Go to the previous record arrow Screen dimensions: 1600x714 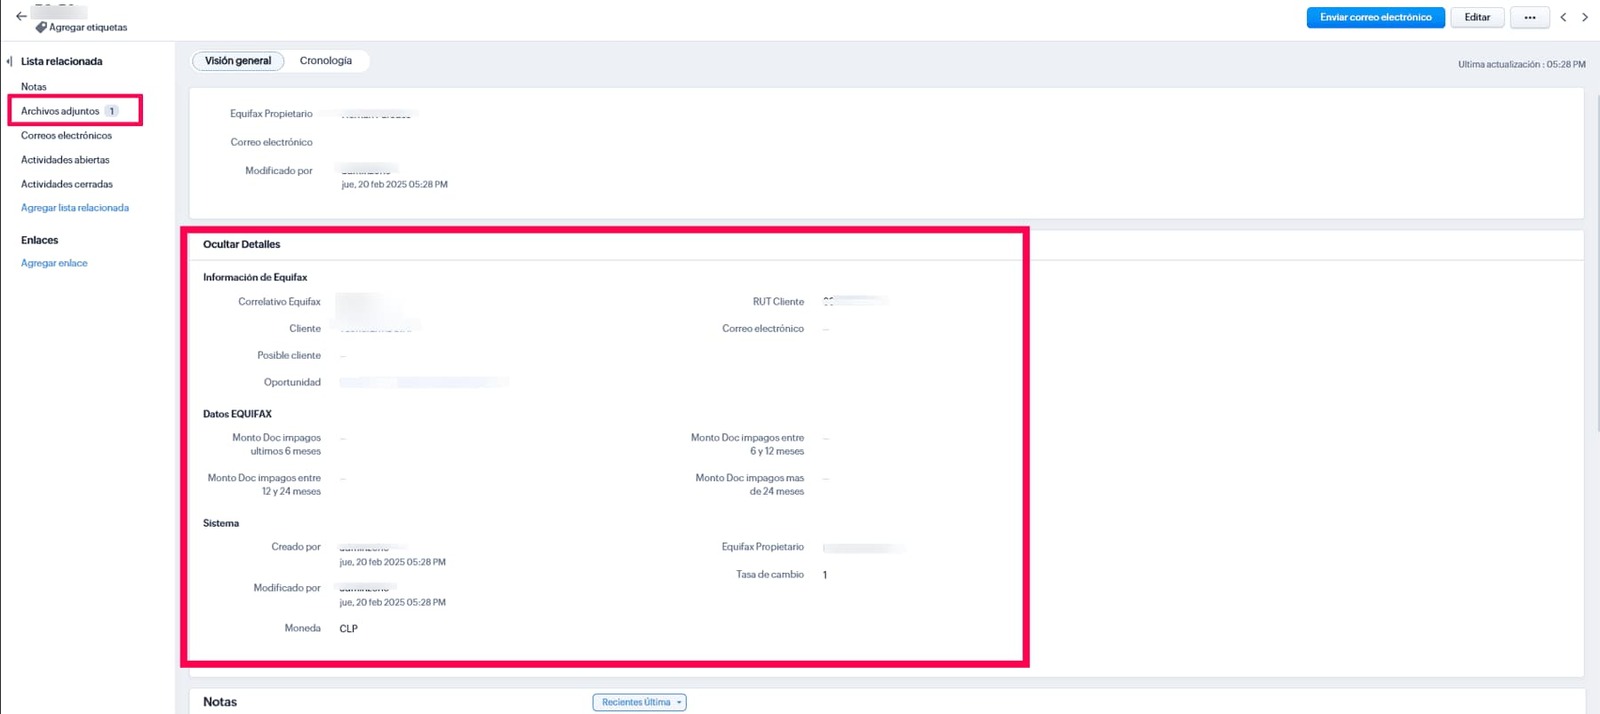[1563, 17]
